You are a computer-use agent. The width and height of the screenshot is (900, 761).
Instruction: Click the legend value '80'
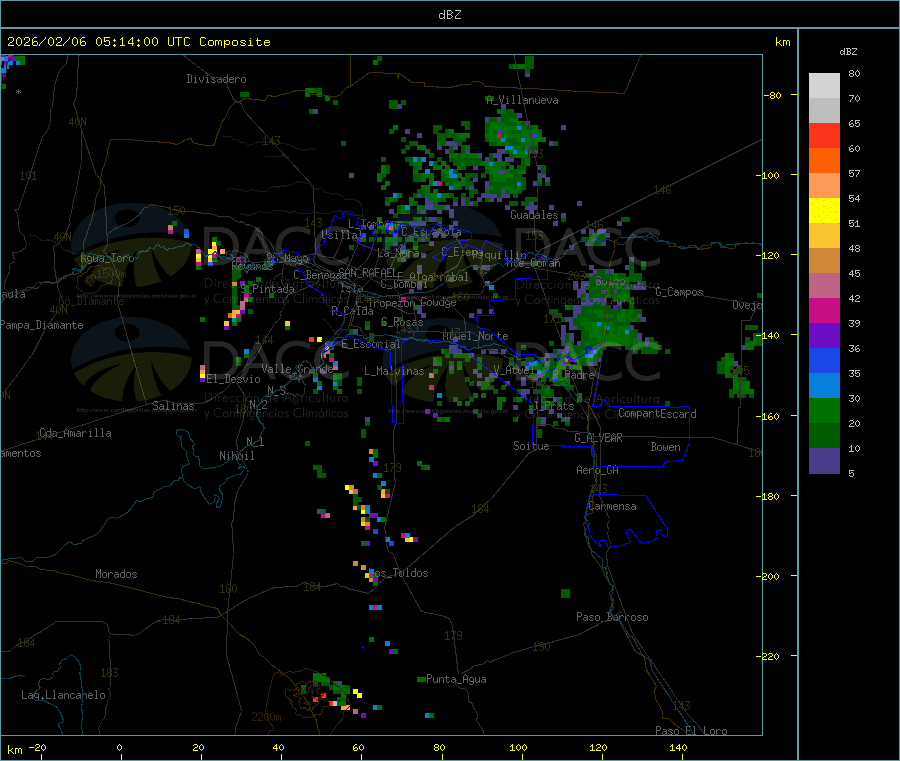coord(854,73)
